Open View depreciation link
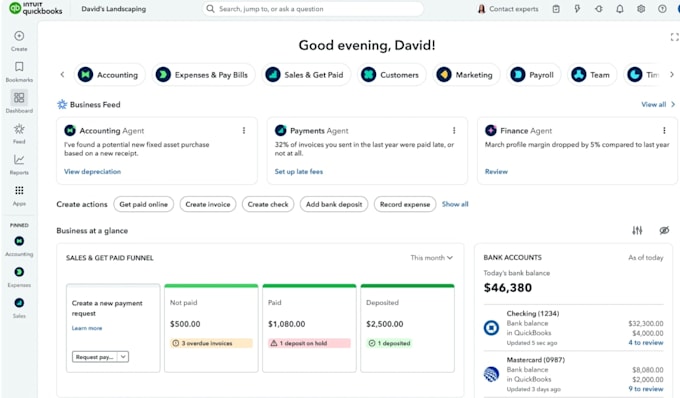 point(92,172)
